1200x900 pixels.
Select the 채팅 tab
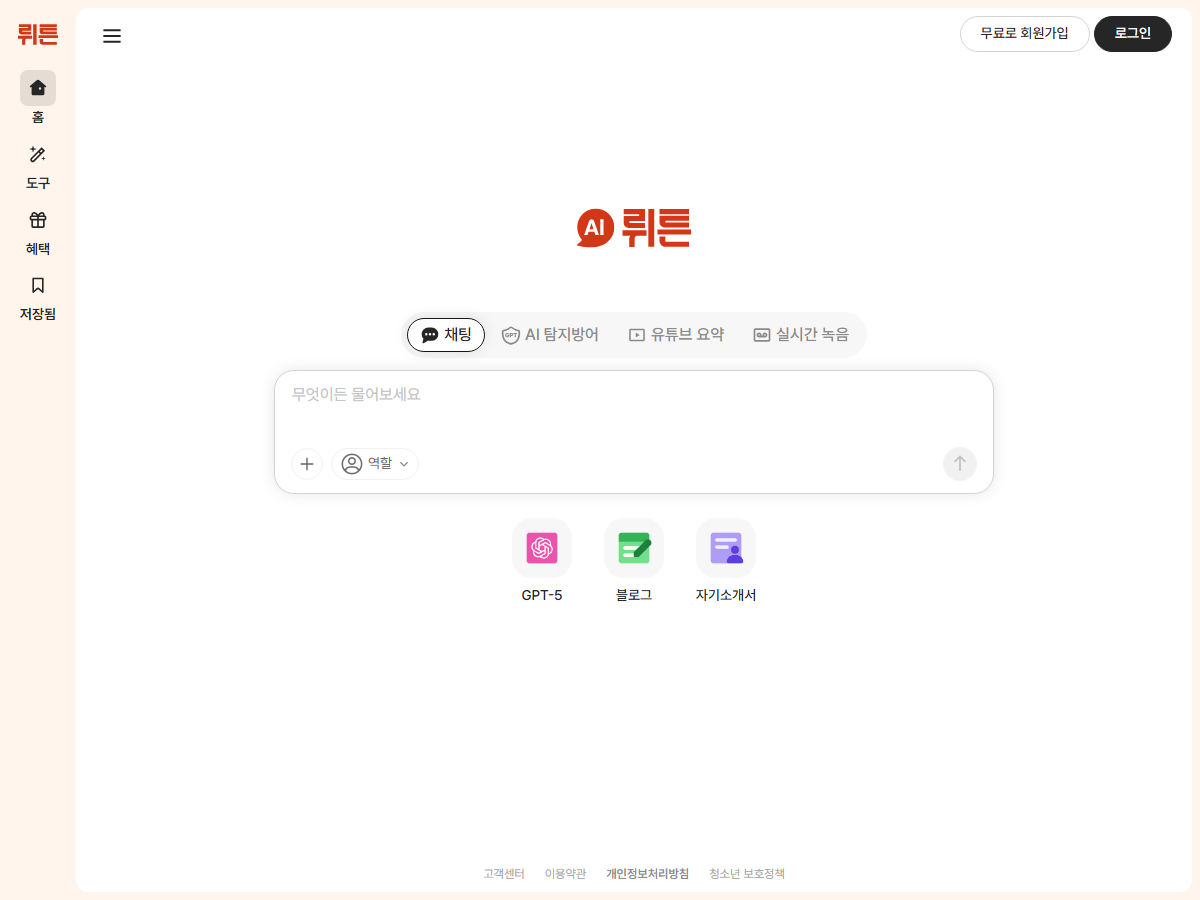[x=446, y=335]
